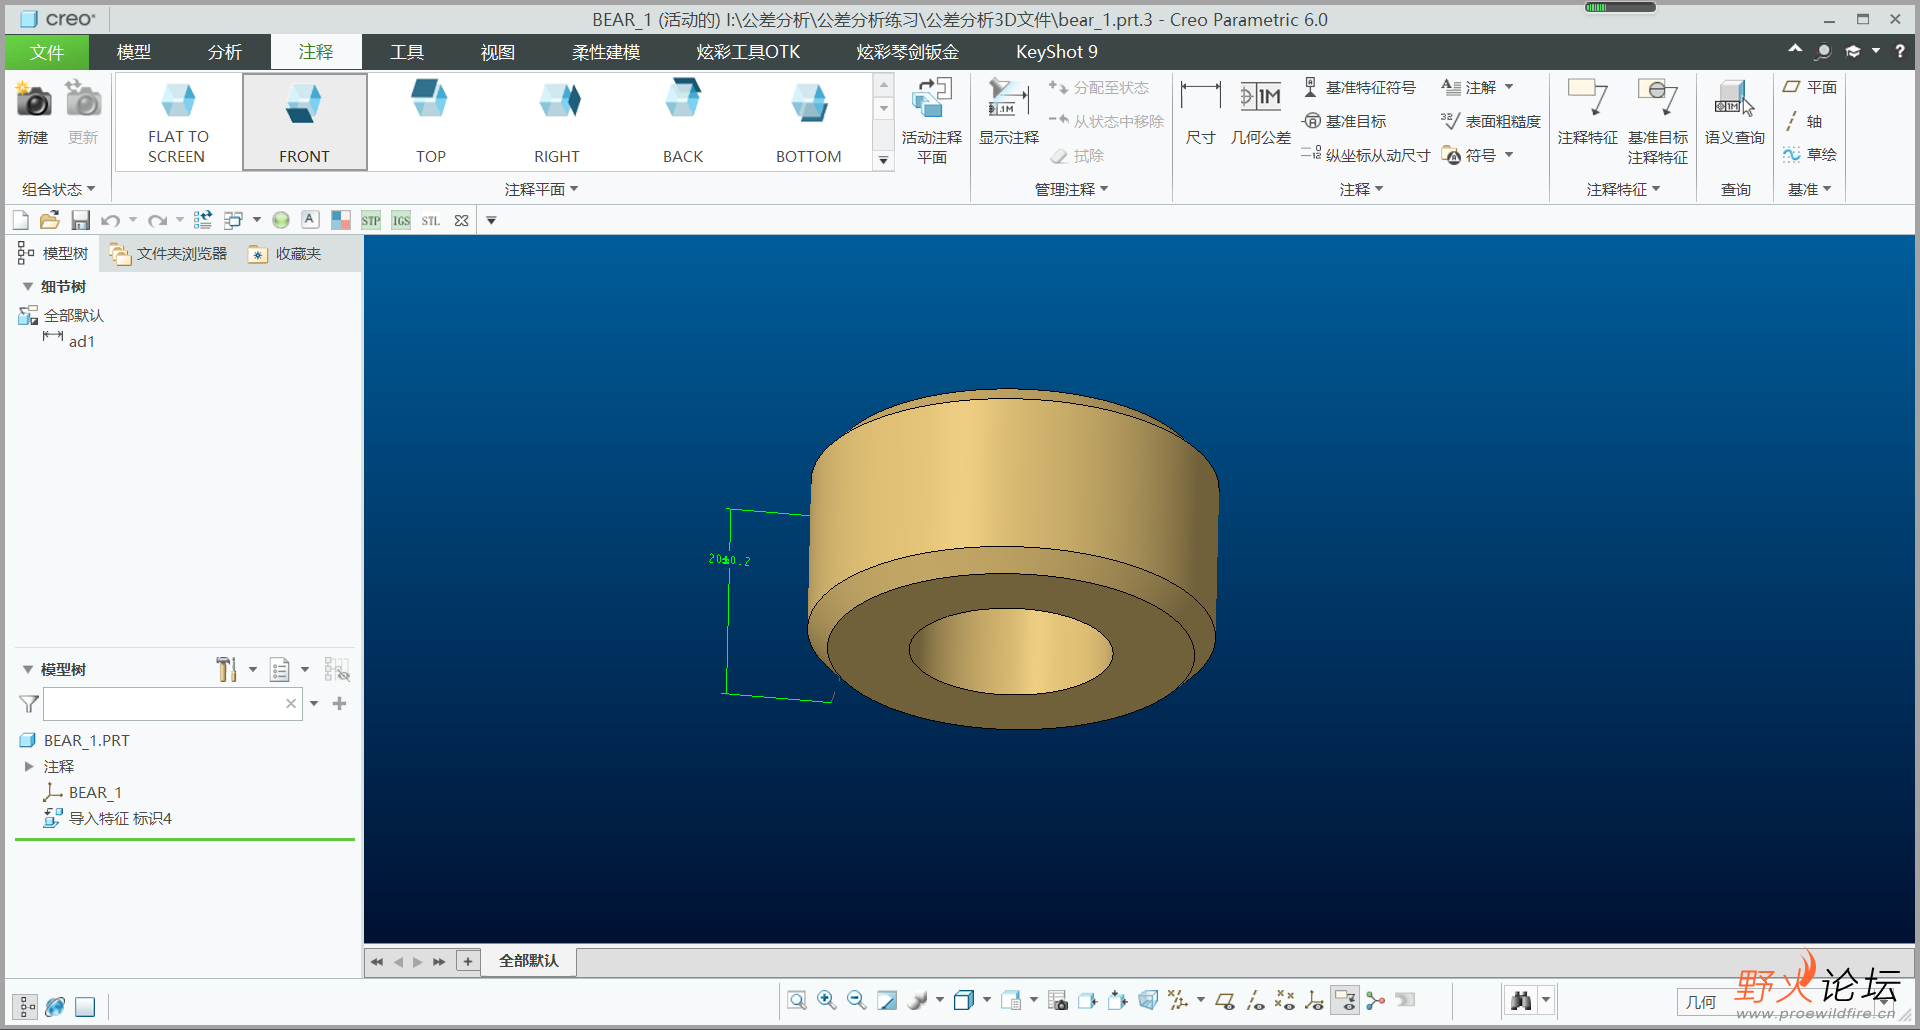Select the BACK annotation plane

(683, 122)
